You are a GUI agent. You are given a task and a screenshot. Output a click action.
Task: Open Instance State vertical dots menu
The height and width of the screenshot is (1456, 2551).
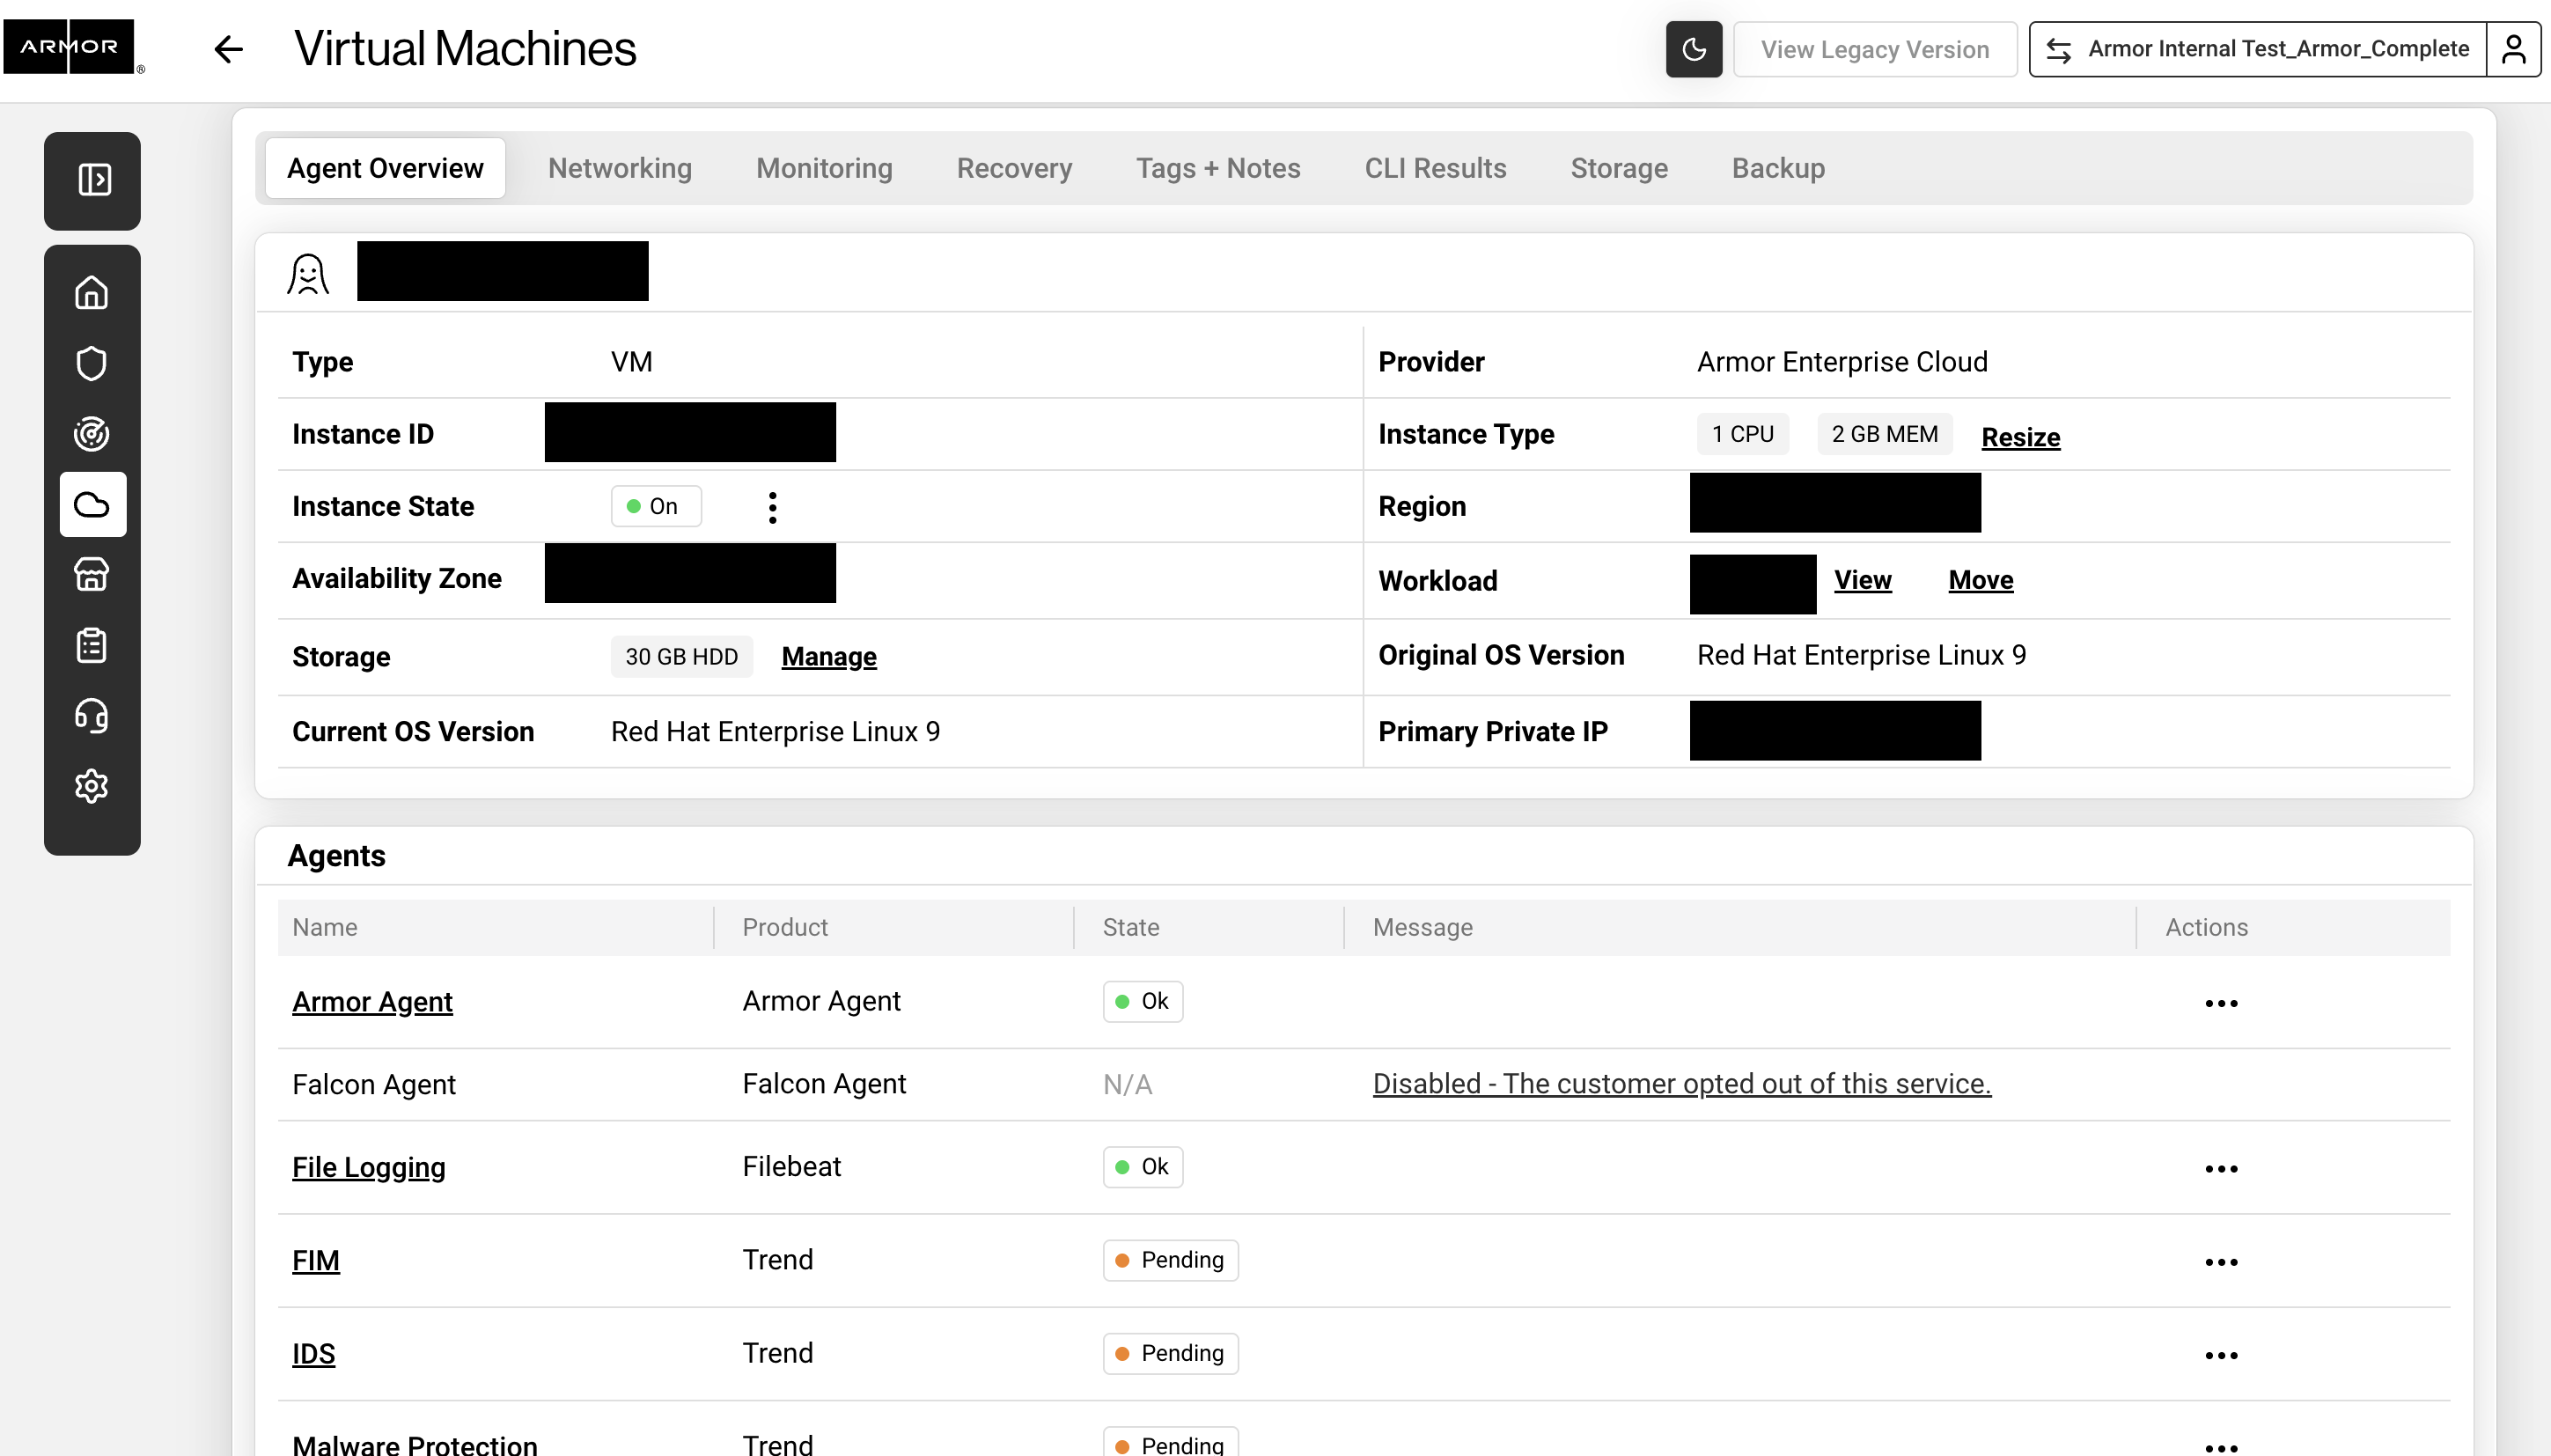click(772, 507)
